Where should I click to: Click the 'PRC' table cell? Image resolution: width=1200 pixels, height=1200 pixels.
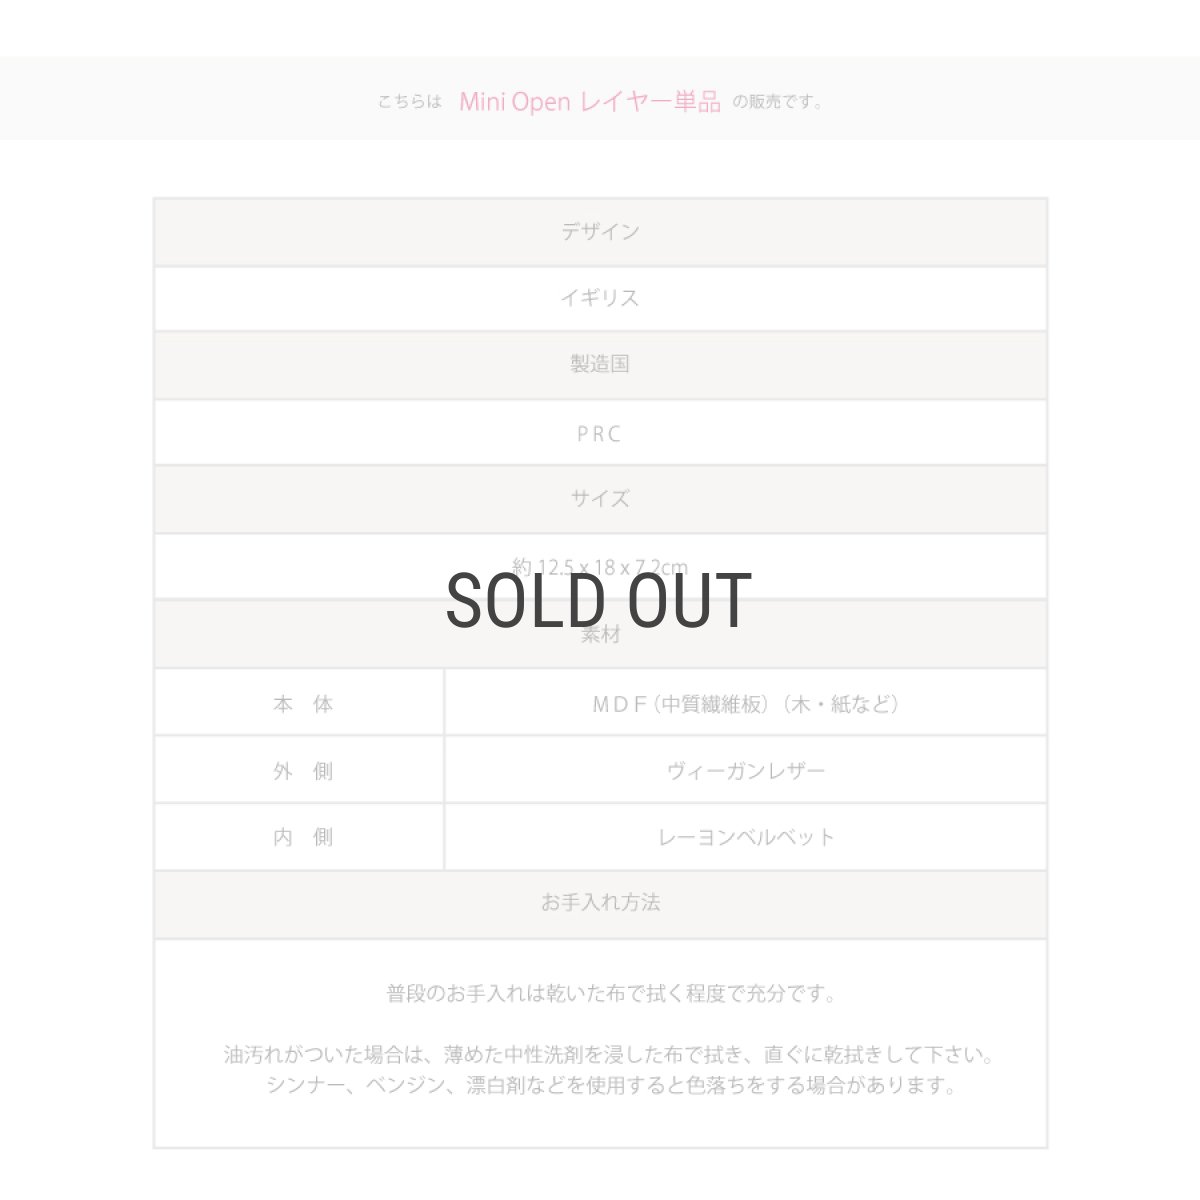coord(600,433)
